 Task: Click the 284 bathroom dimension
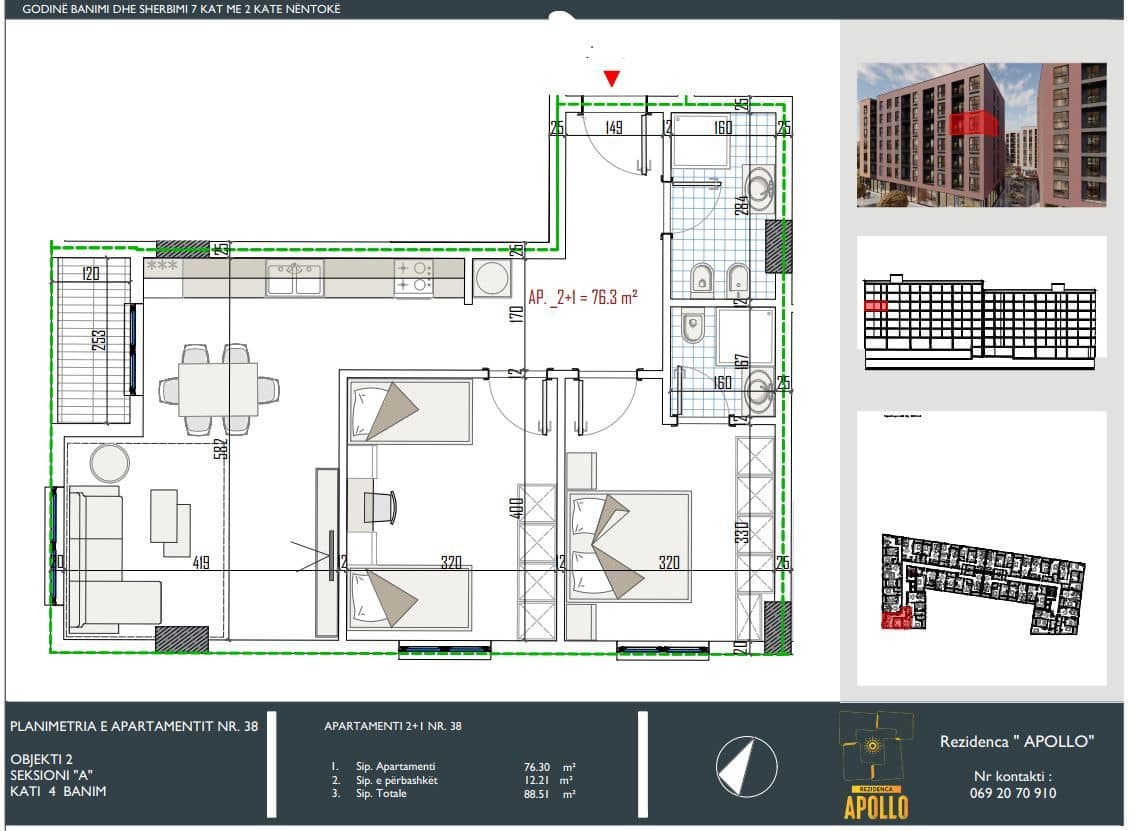(741, 205)
